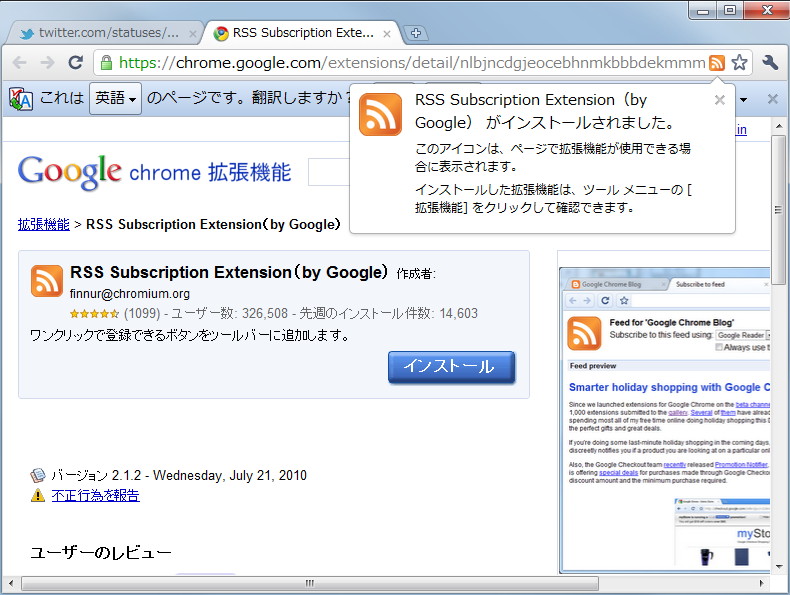Click the blue インストール button

(x=451, y=367)
